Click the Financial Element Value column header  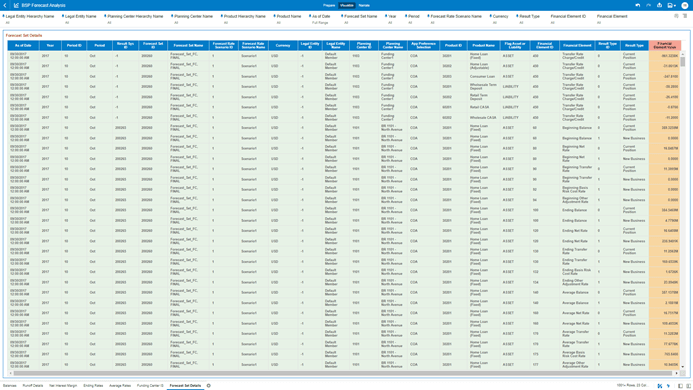pyautogui.click(x=665, y=45)
